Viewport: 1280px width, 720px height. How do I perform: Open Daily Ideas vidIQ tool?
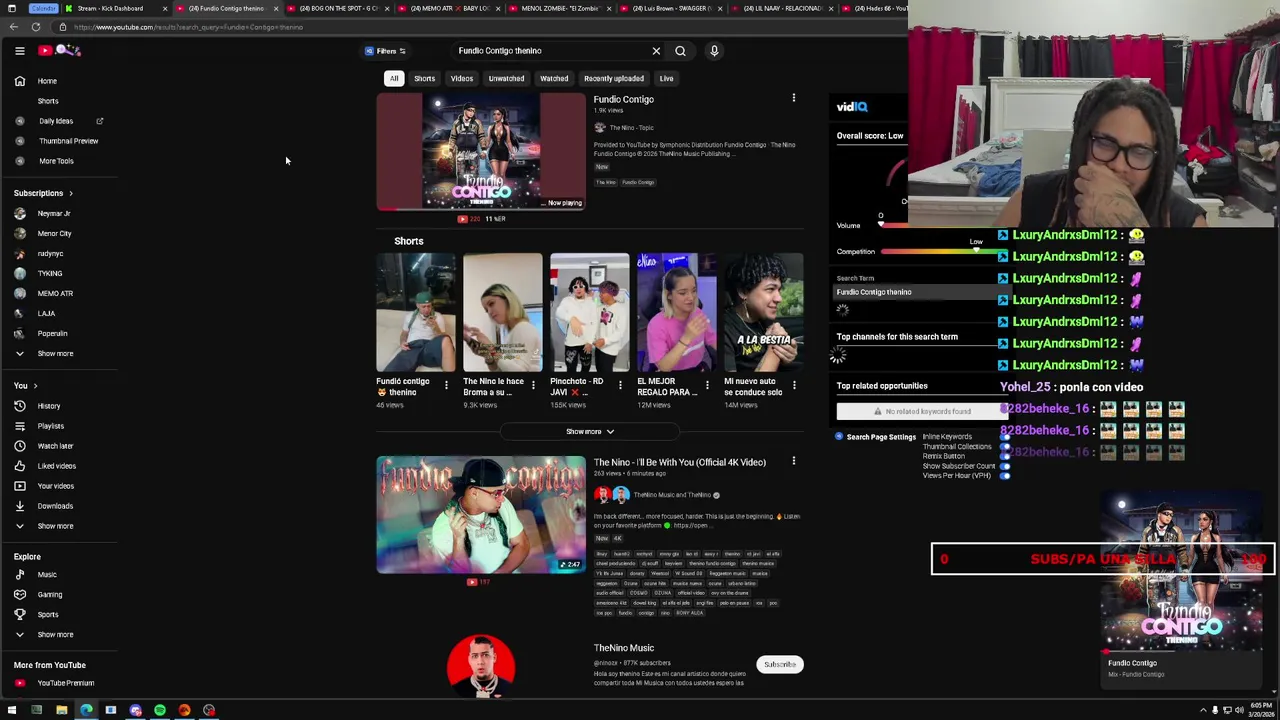click(58, 121)
